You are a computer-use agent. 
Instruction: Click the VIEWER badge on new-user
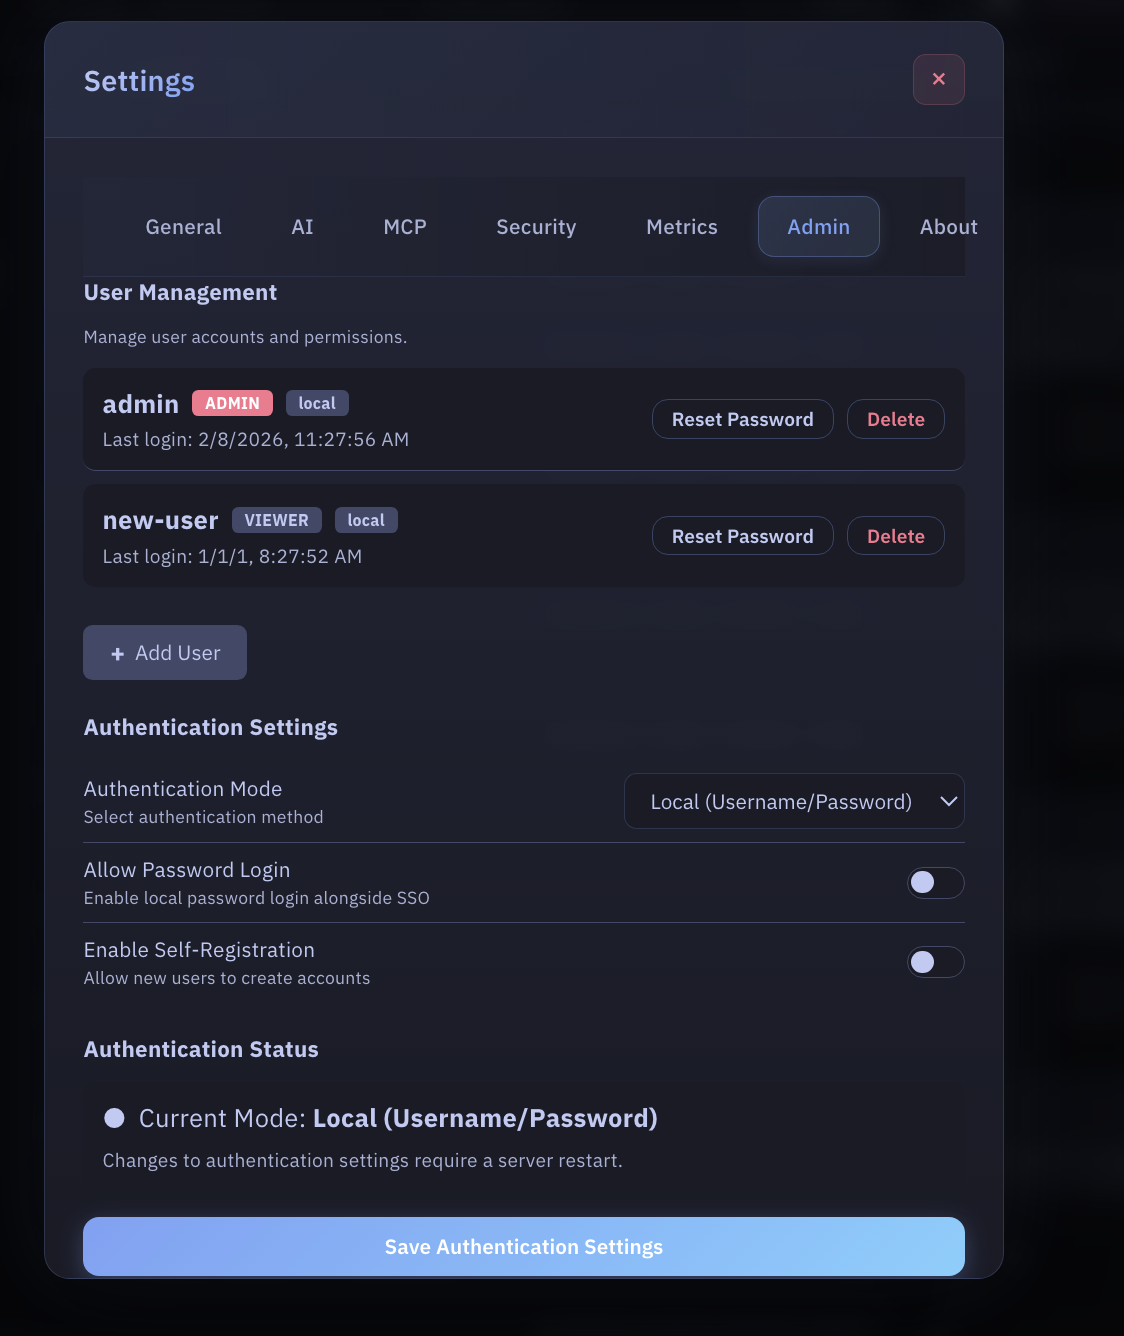(276, 519)
